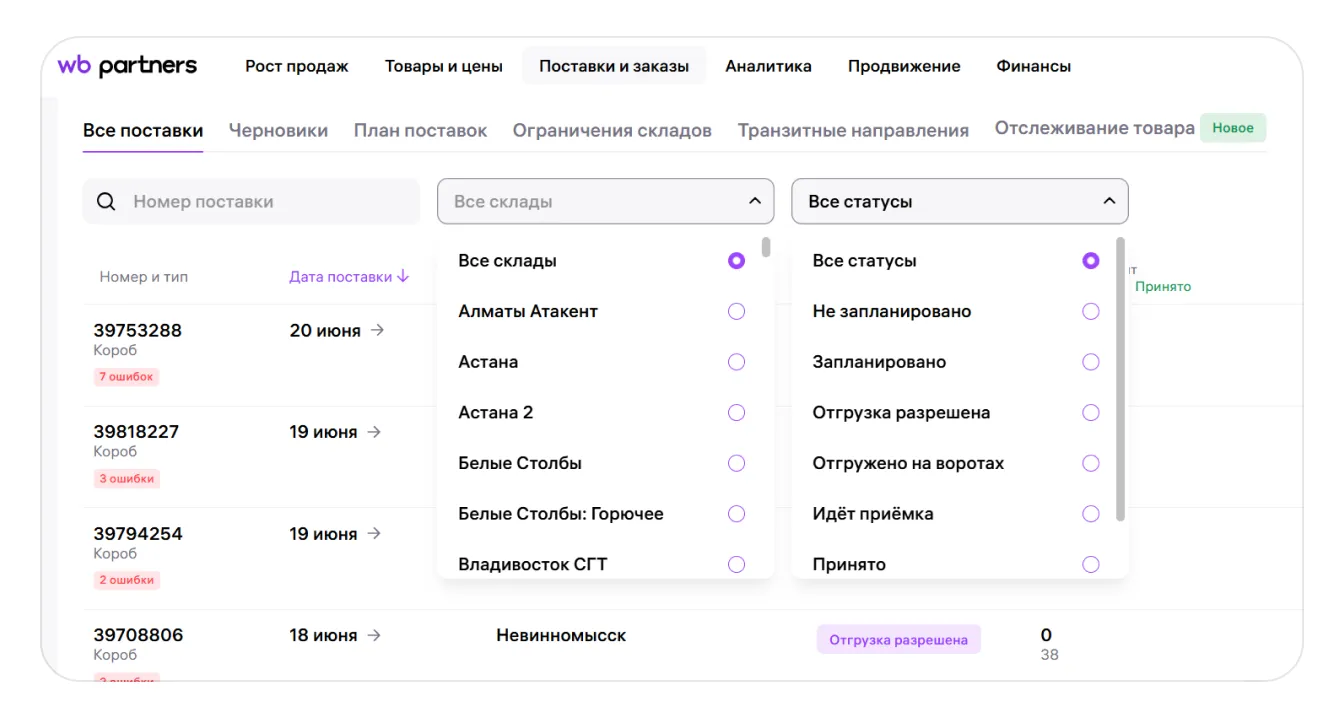Viewport: 1344px width, 718px height.
Task: Click the wb partners logo
Action: coord(127,66)
